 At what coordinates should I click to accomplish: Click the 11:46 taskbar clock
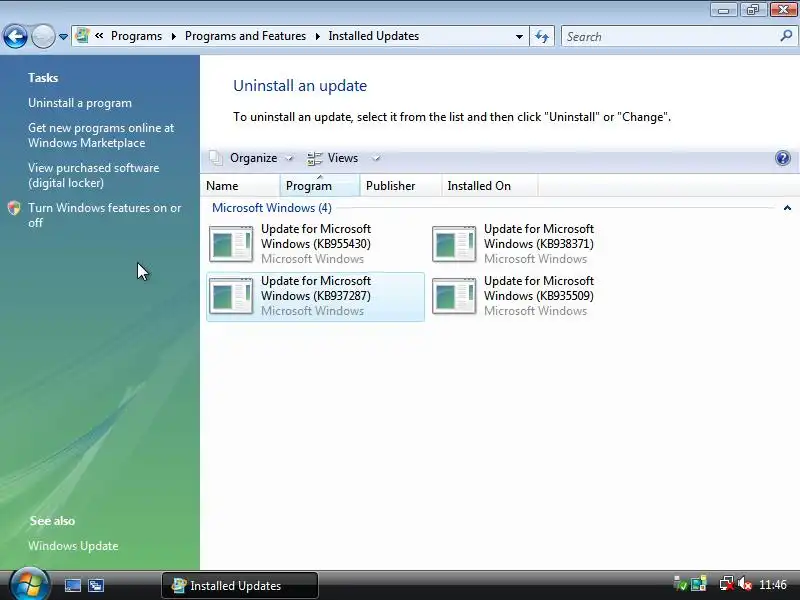tap(772, 585)
